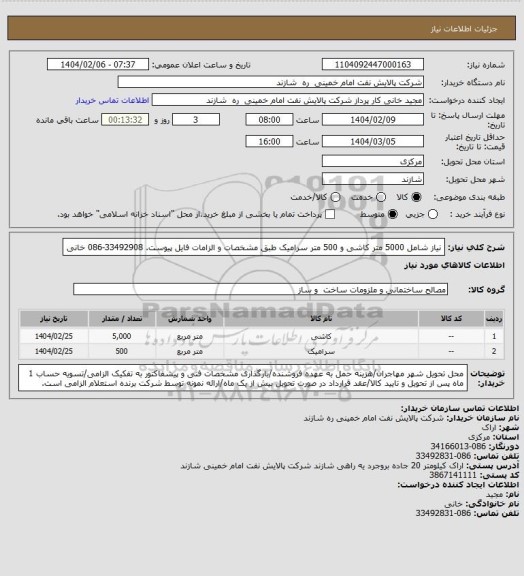Click the تعداد / مقدار column header
Image resolution: width=524 pixels, height=576 pixels.
tap(122, 319)
